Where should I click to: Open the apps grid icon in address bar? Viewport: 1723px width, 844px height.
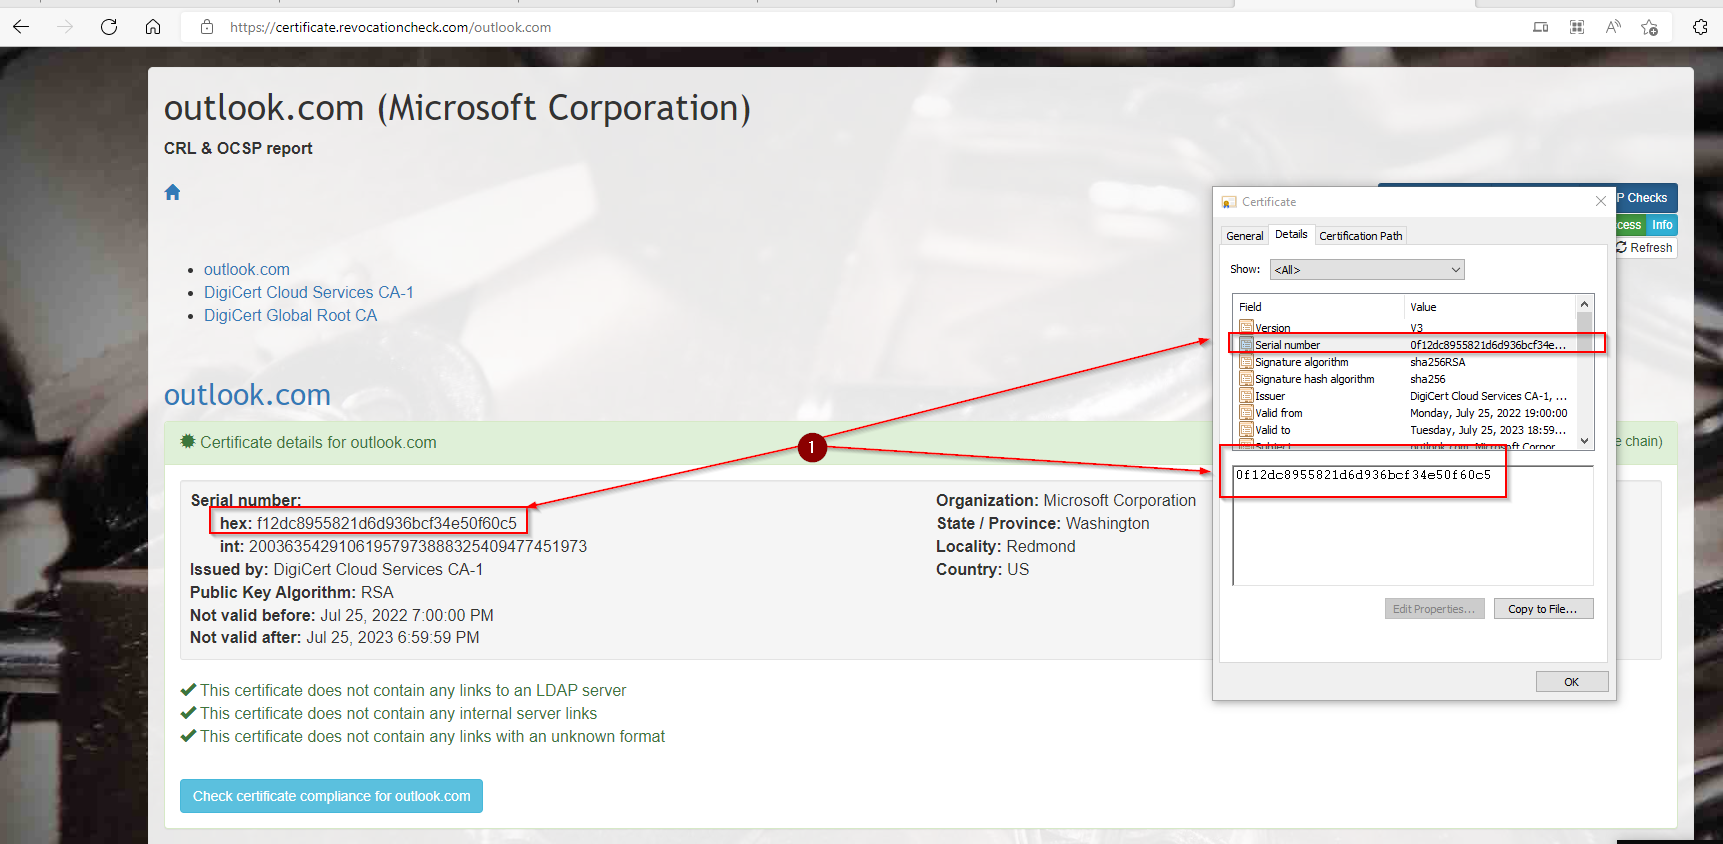[1577, 27]
